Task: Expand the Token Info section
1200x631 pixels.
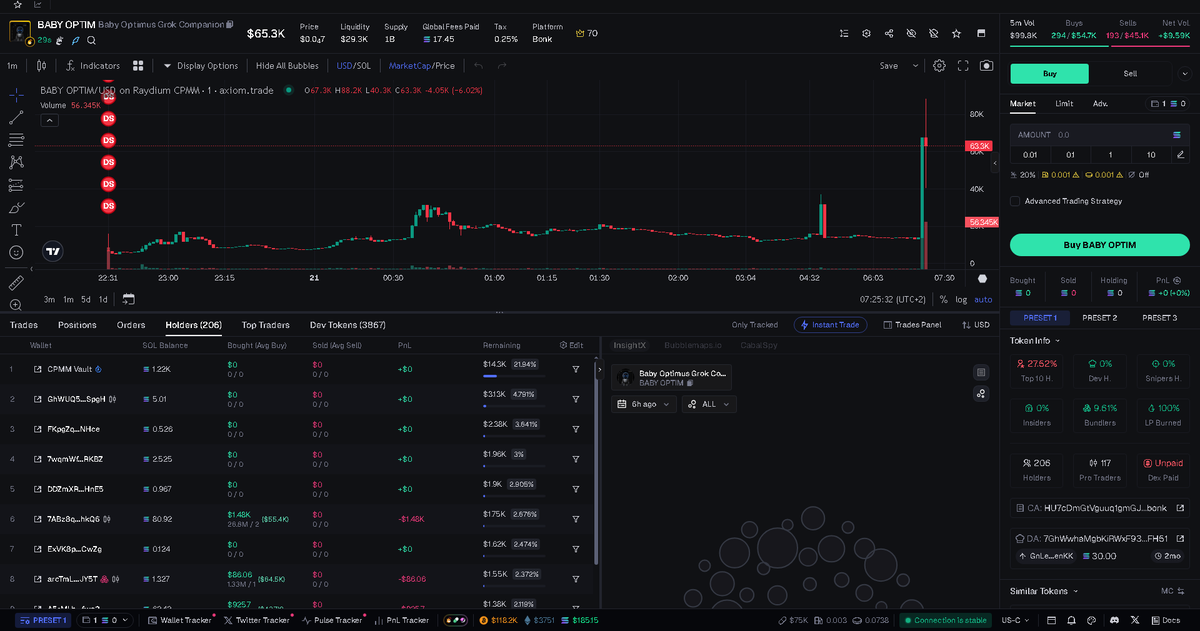Action: [x=1036, y=340]
